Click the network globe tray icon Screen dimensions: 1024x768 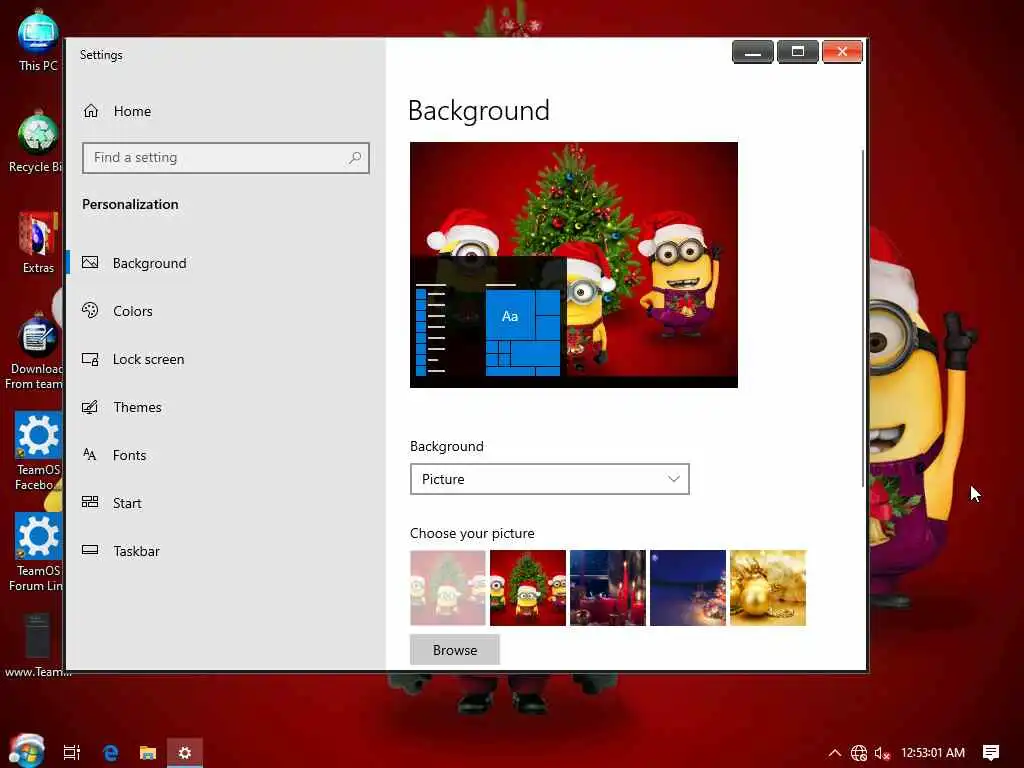coord(859,753)
